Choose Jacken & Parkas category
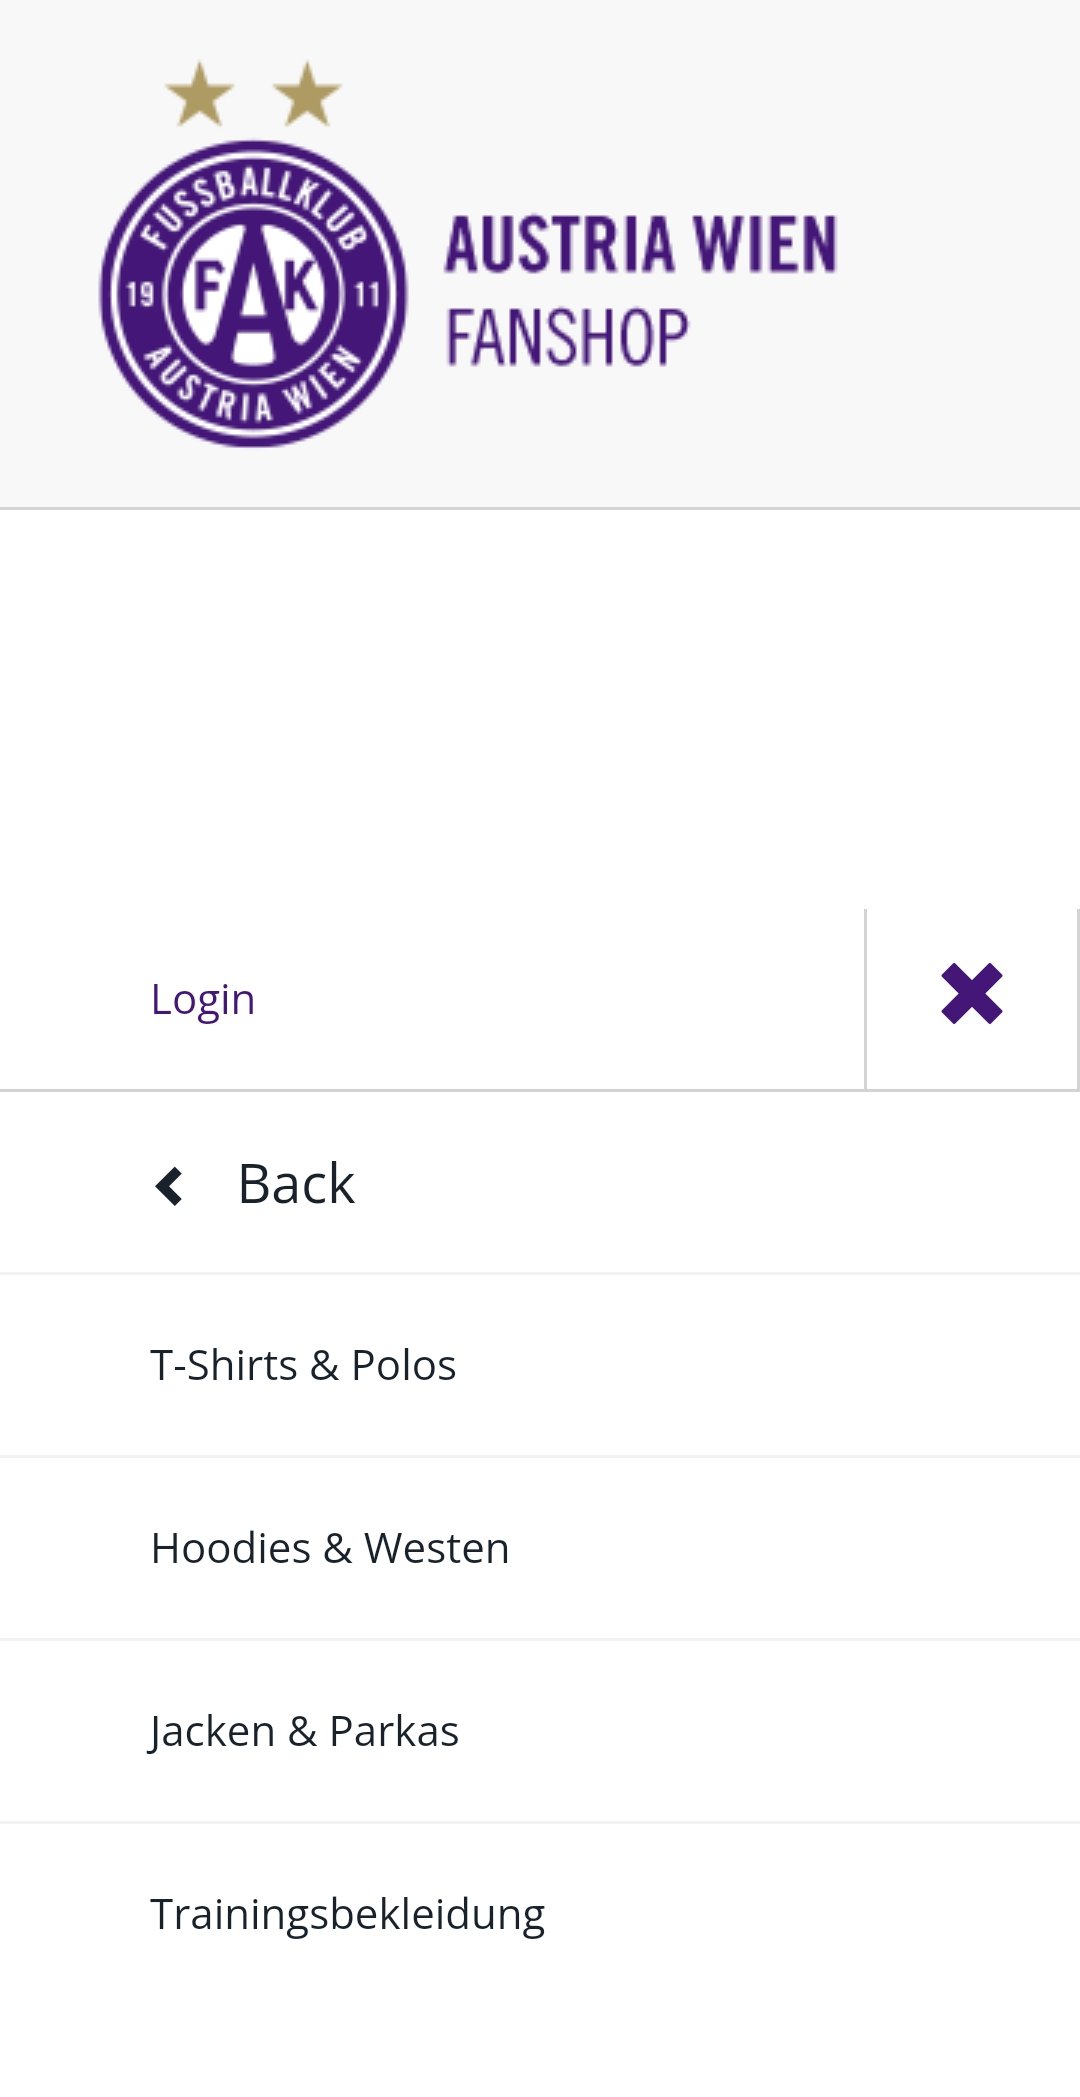Image resolution: width=1080 pixels, height=2097 pixels. pyautogui.click(x=540, y=1731)
